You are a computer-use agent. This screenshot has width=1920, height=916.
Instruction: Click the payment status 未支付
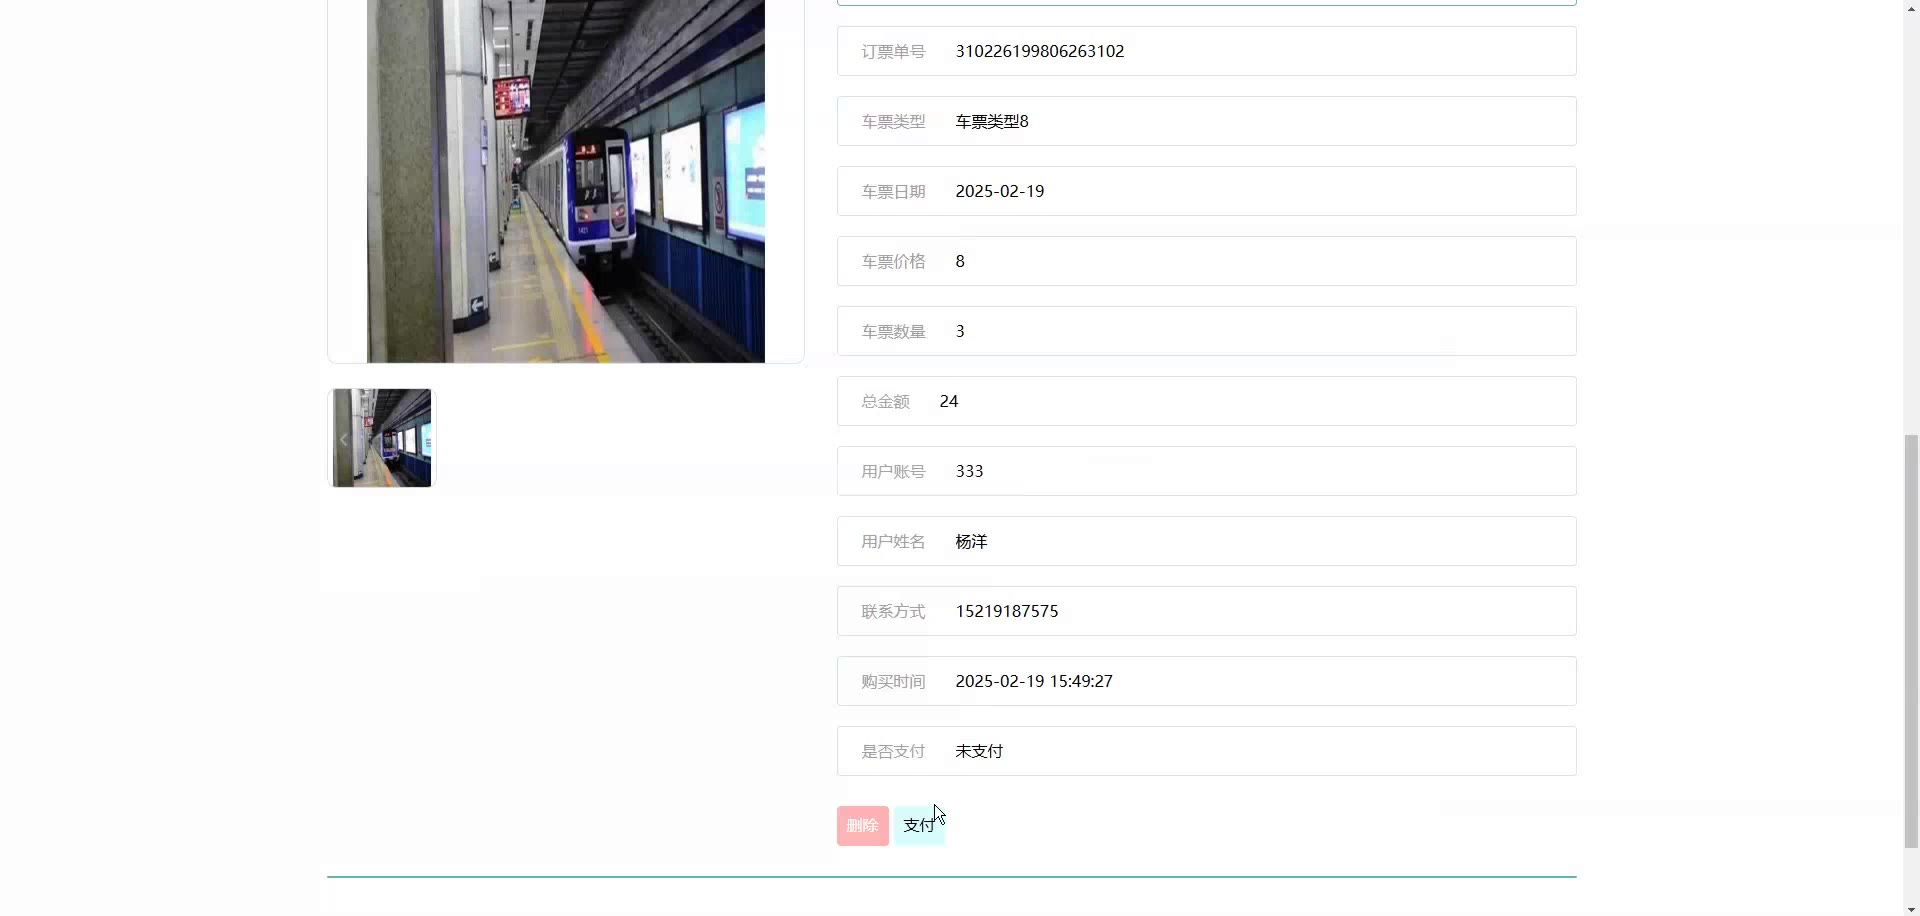point(979,751)
